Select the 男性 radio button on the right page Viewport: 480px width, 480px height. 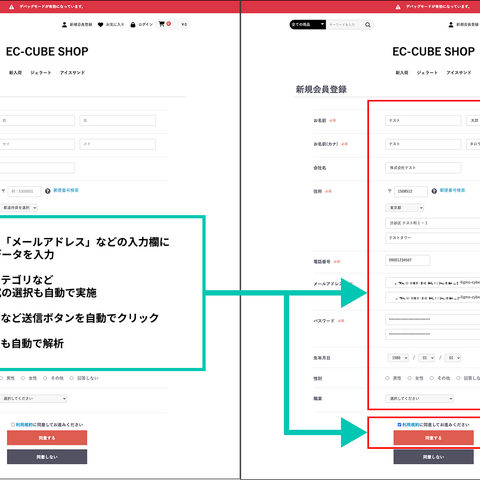pyautogui.click(x=387, y=378)
